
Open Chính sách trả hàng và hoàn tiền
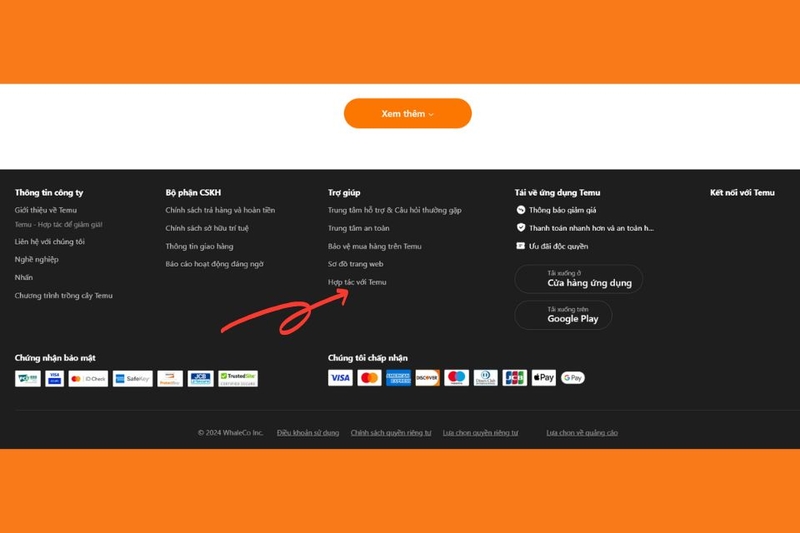pos(220,210)
